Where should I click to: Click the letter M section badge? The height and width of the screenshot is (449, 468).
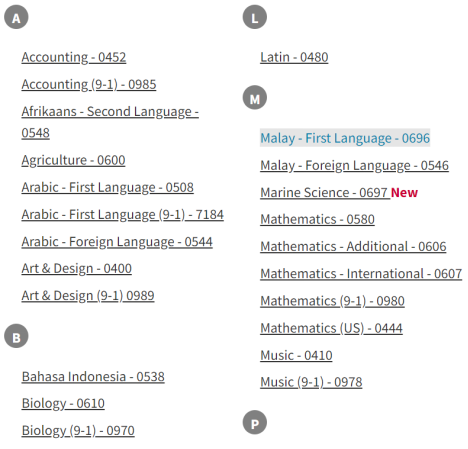pos(255,98)
